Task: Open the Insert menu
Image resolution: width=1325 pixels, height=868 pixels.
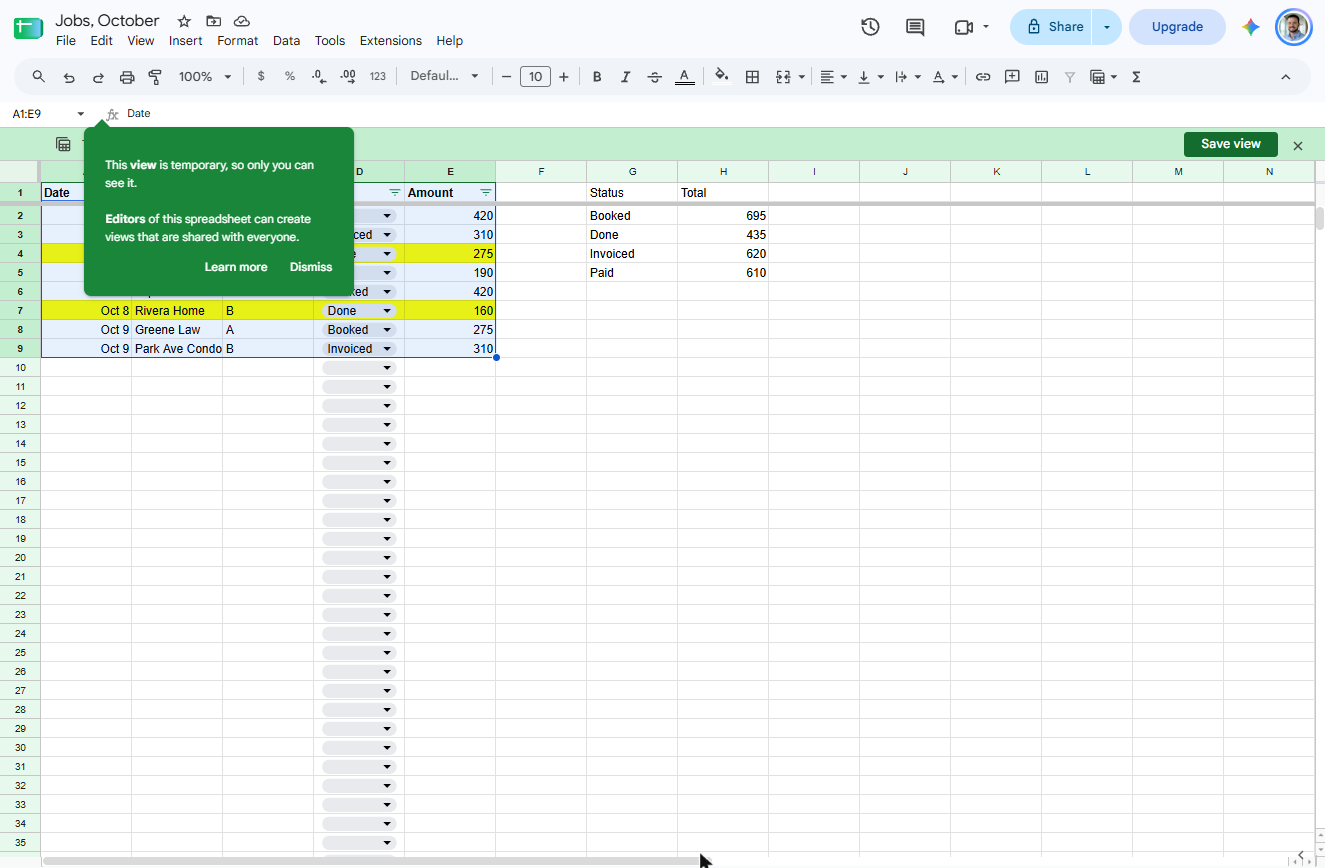Action: coord(186,41)
